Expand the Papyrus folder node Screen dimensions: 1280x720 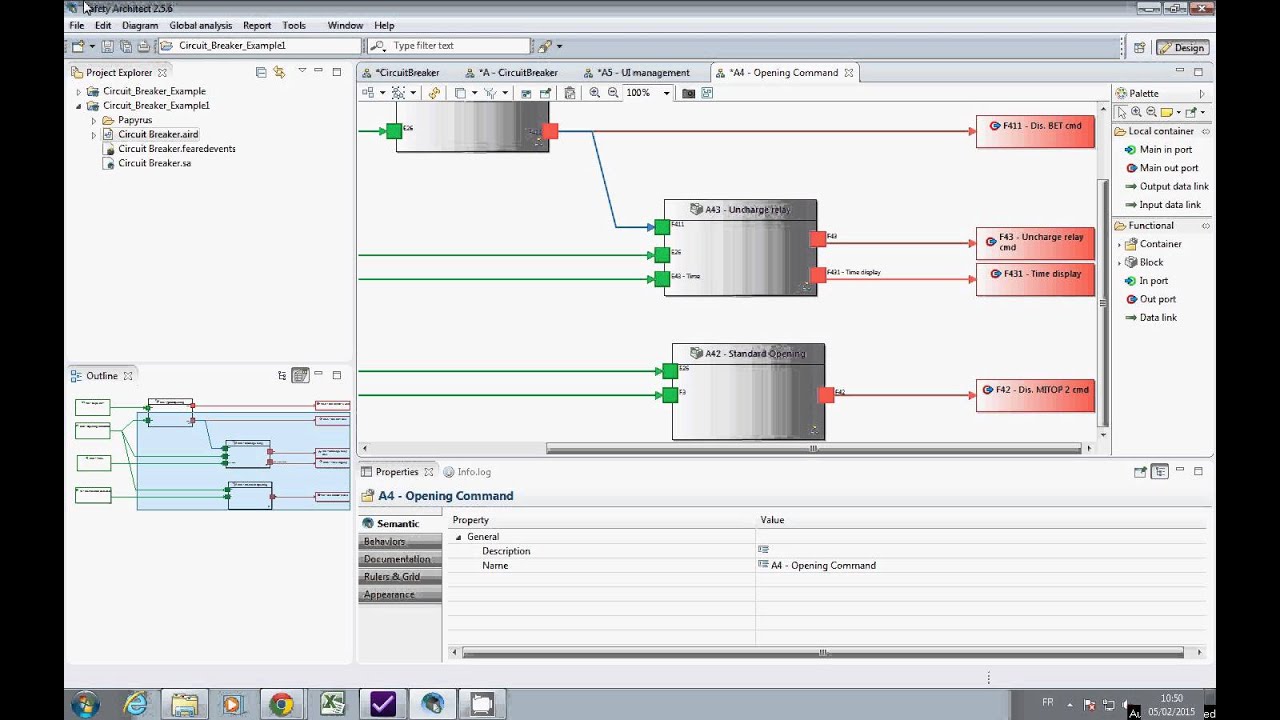(x=94, y=120)
